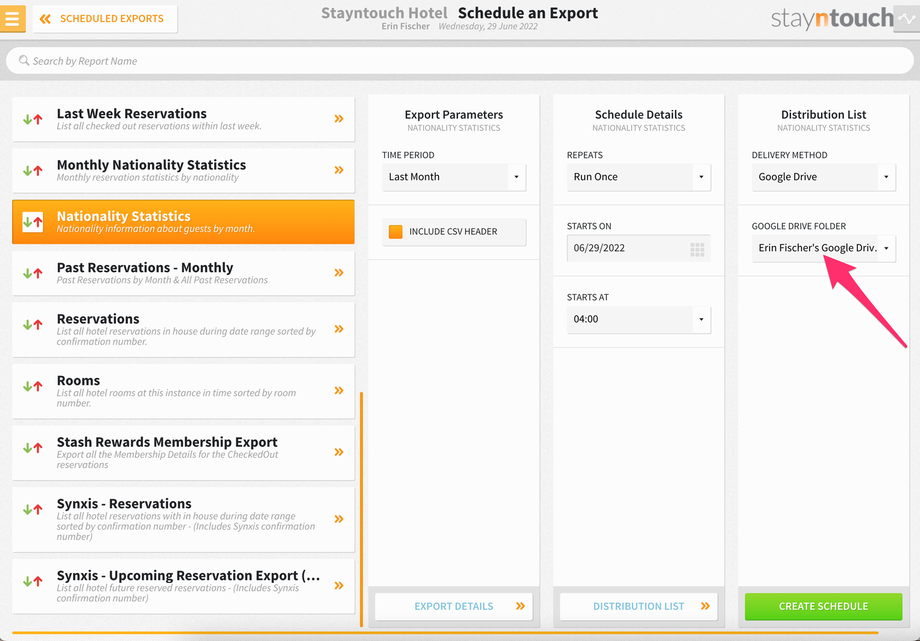Open chevron arrow on Rooms row
Screen dimensions: 920x641
(x=339, y=390)
